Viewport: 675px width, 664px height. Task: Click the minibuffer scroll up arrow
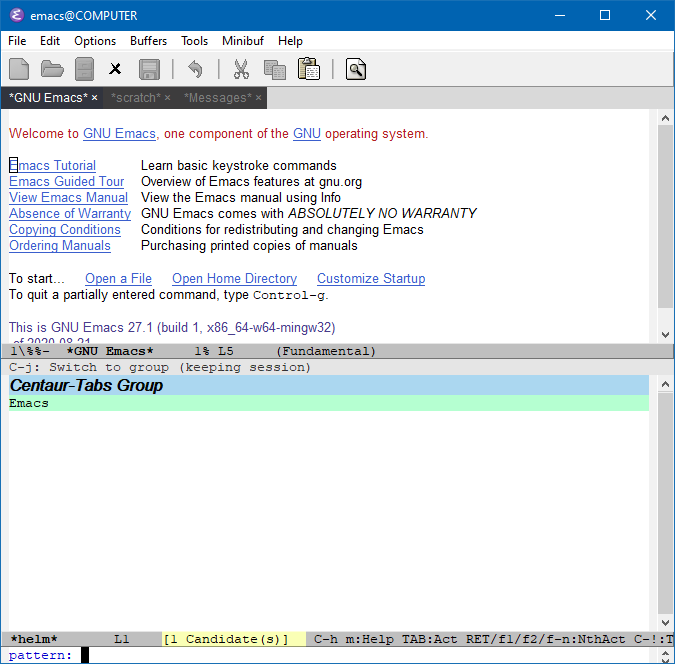coord(666,652)
